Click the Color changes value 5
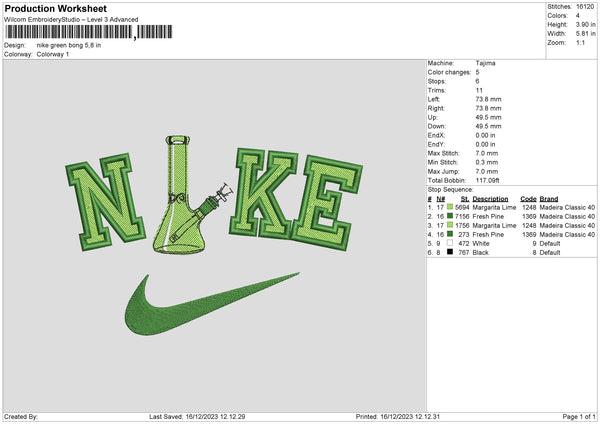This screenshot has width=600, height=424. click(x=478, y=72)
